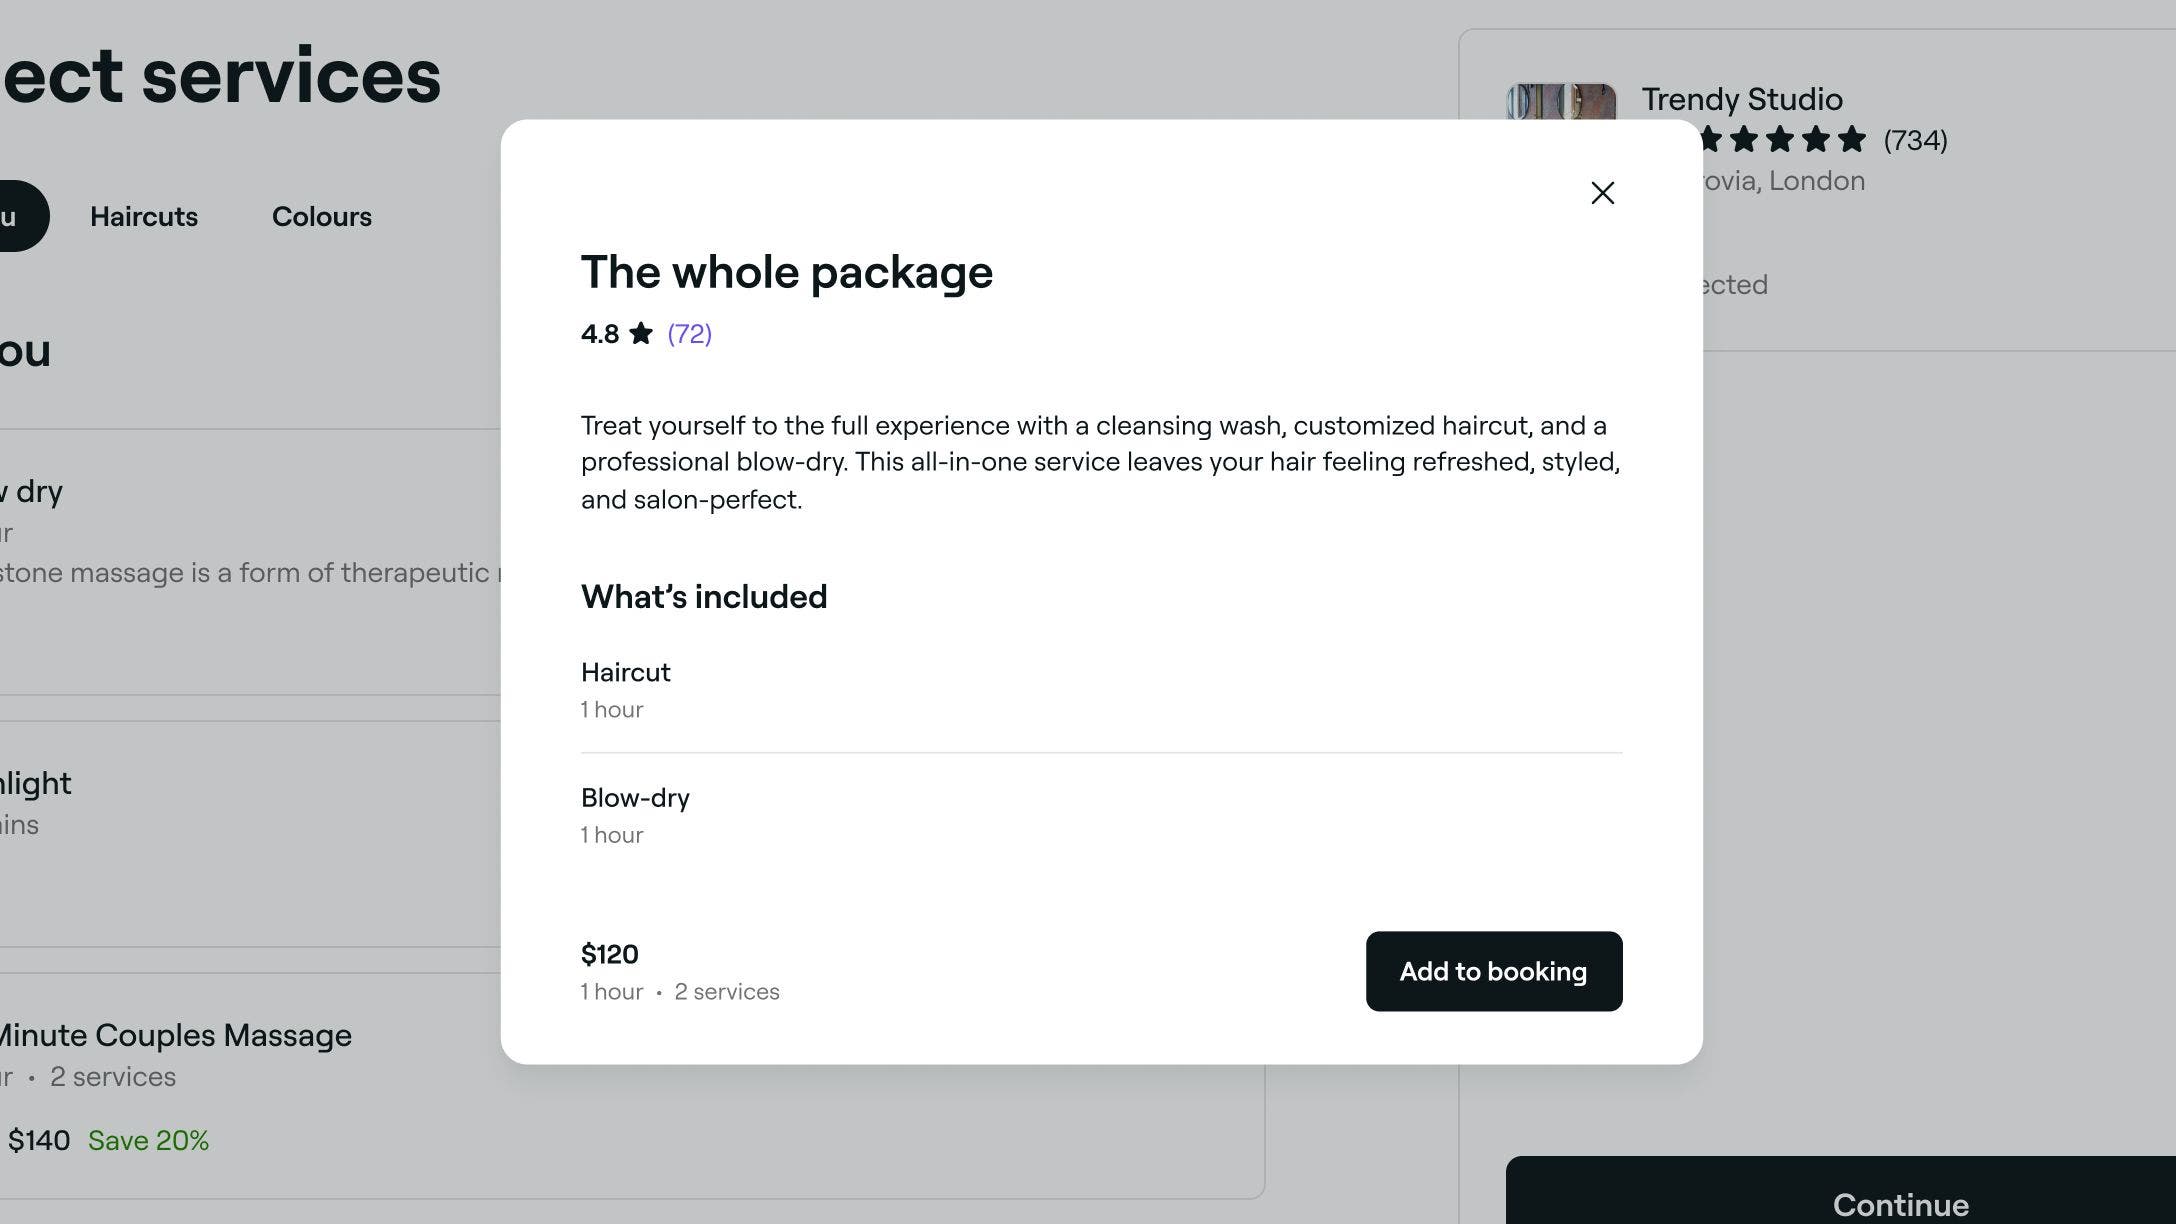Viewport: 2176px width, 1224px height.
Task: Click The whole package title
Action: tap(787, 272)
